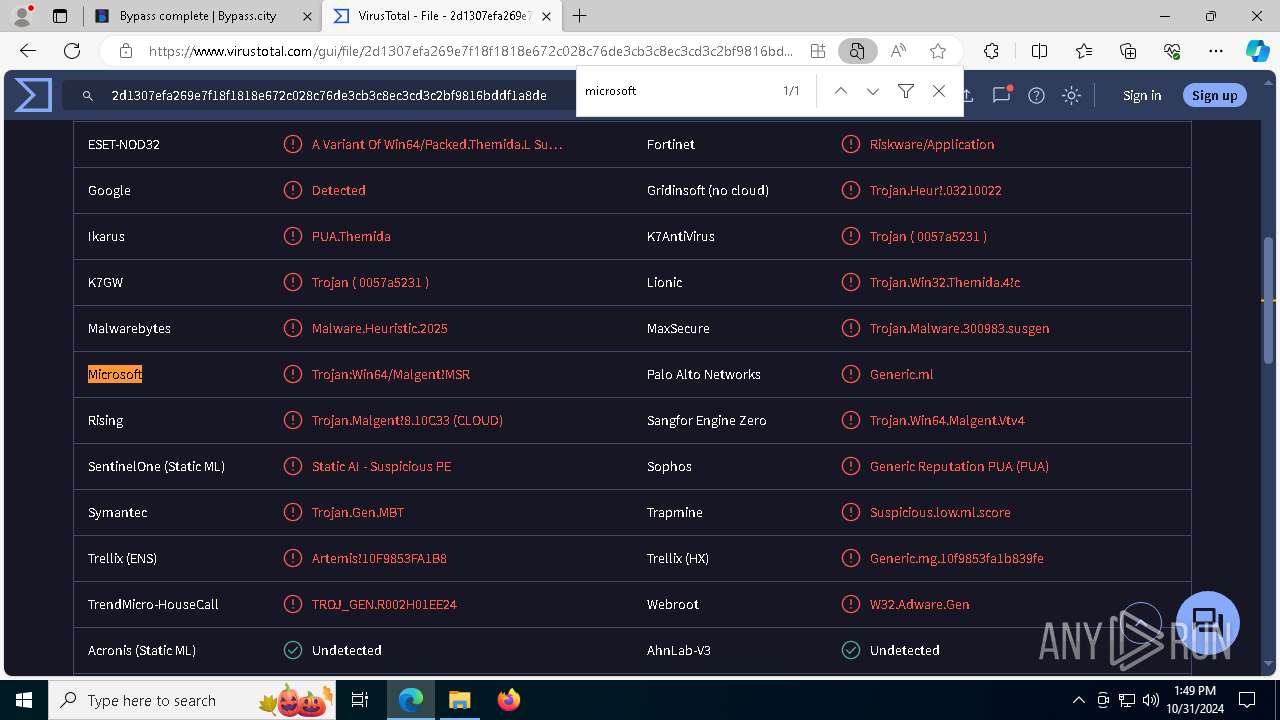This screenshot has width=1280, height=720.
Task: Open the help question mark icon
Action: 1037,95
